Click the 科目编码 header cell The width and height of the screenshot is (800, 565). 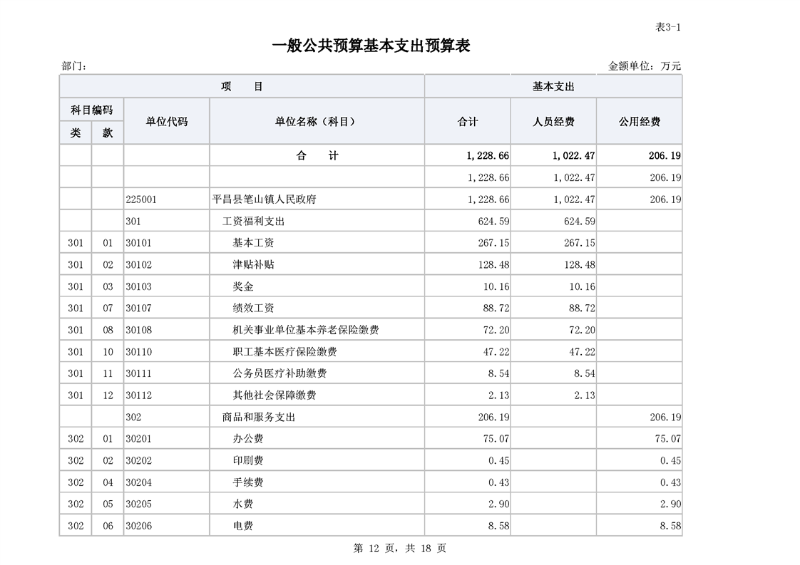tap(91, 109)
